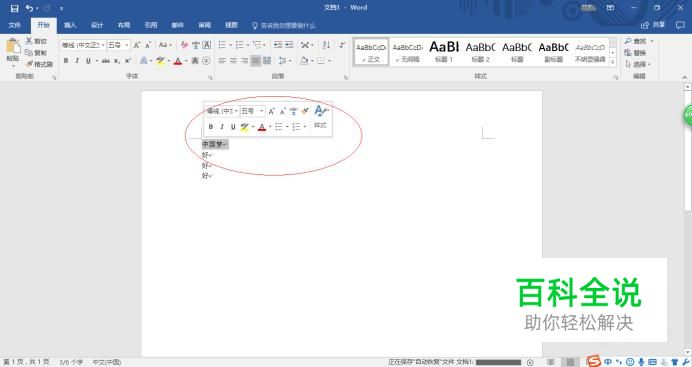Click the Subscript x₂ icon
The height and width of the screenshot is (367, 692).
click(117, 61)
